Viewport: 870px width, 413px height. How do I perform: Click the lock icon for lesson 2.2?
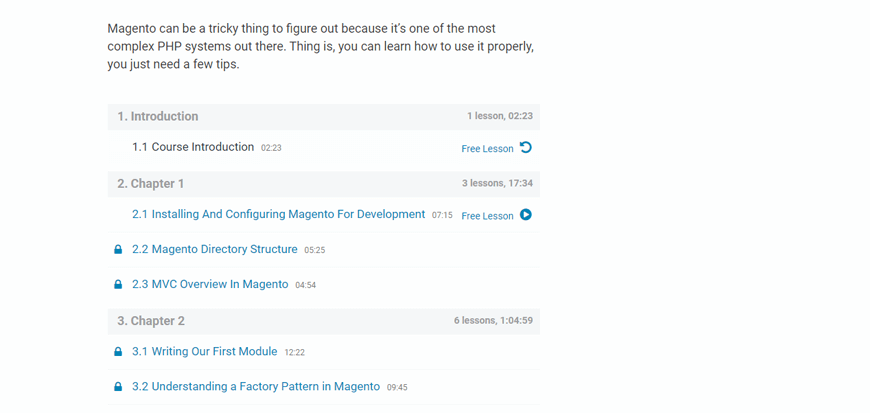click(x=118, y=250)
